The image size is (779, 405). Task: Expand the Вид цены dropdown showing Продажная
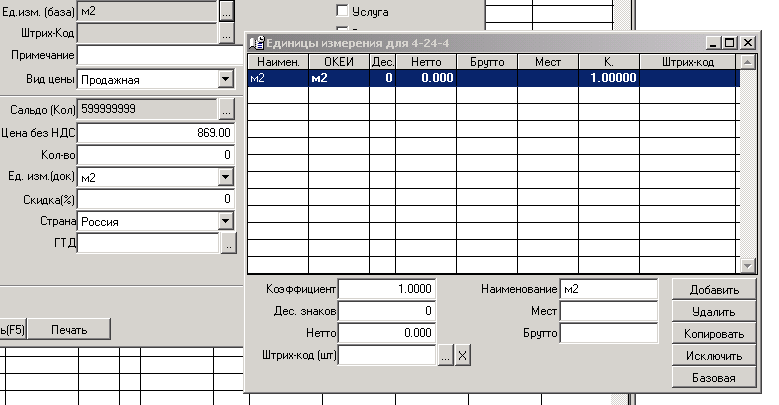(x=226, y=79)
